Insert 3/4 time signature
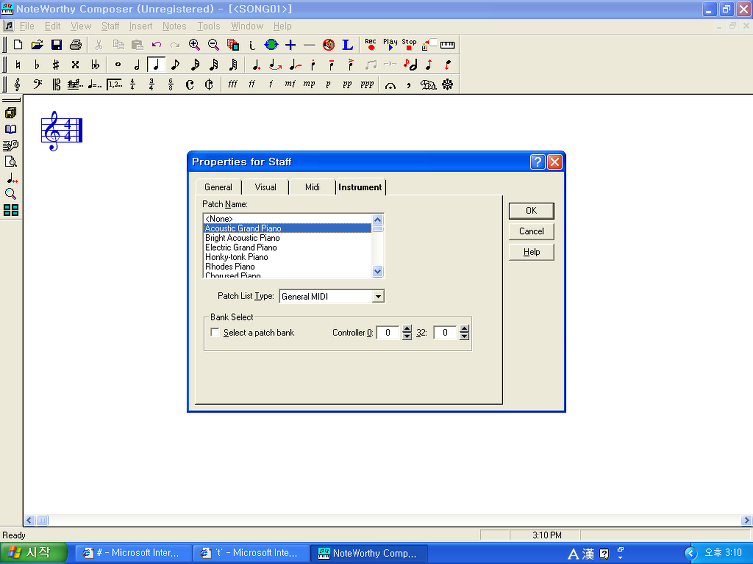Viewport: 753px width, 564px height. tap(151, 85)
